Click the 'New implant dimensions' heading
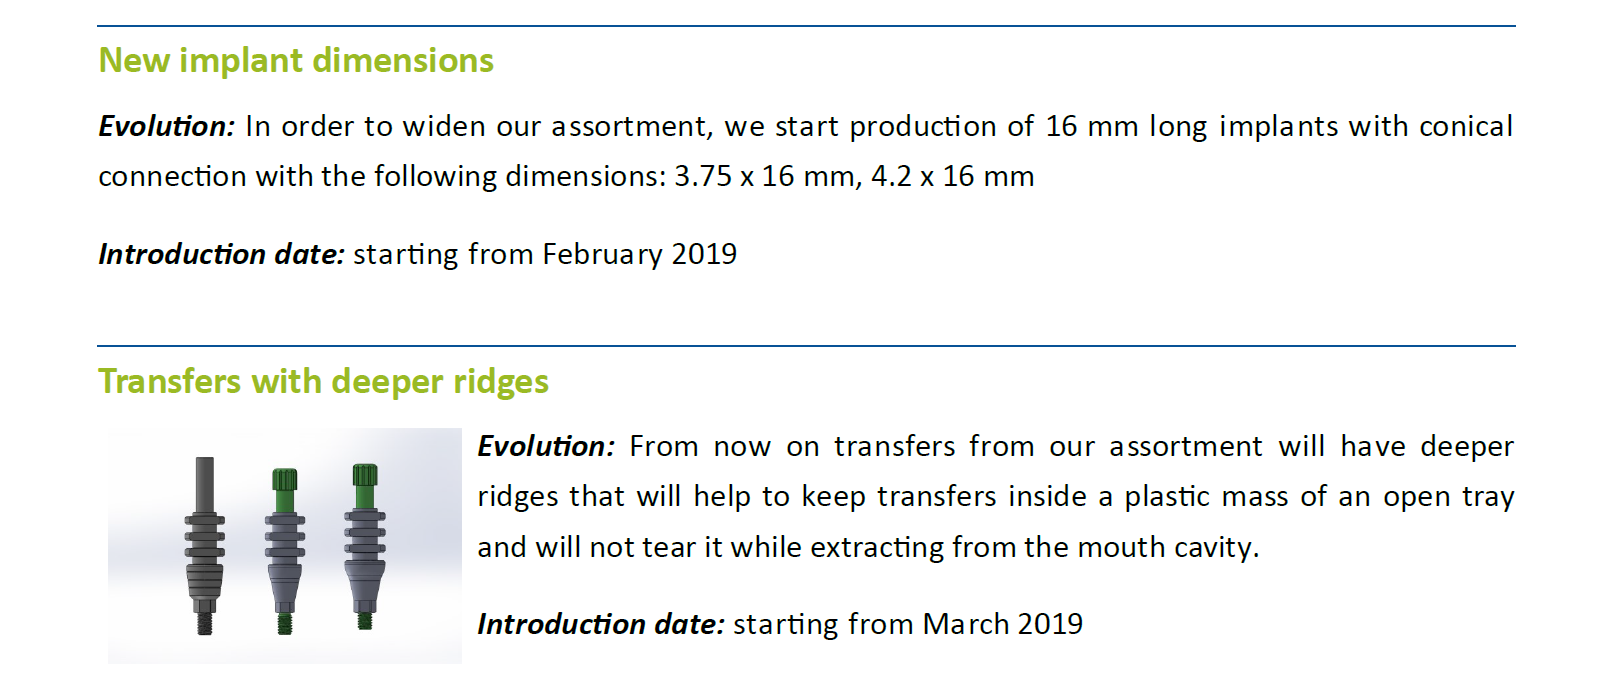 (296, 61)
